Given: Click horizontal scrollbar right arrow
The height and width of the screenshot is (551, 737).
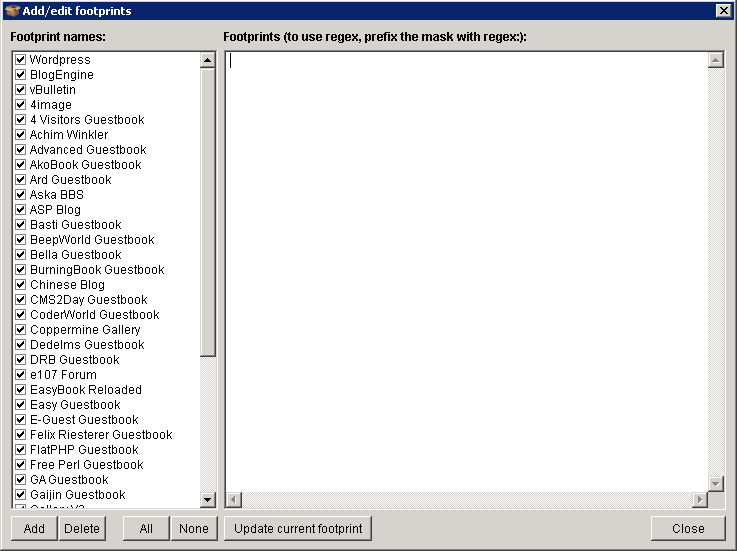Looking at the screenshot, I should tap(699, 499).
